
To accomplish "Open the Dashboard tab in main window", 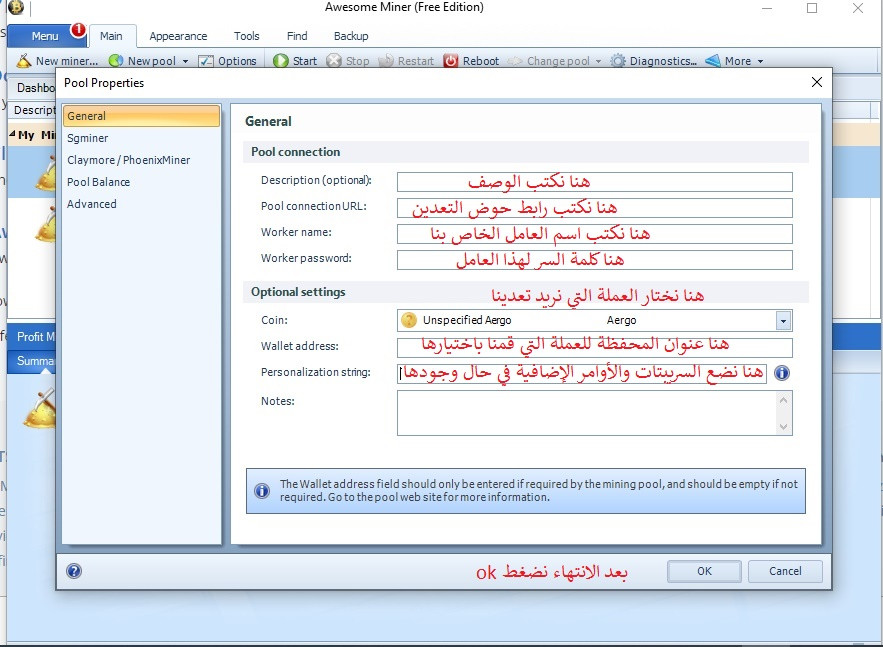I will click(x=34, y=88).
